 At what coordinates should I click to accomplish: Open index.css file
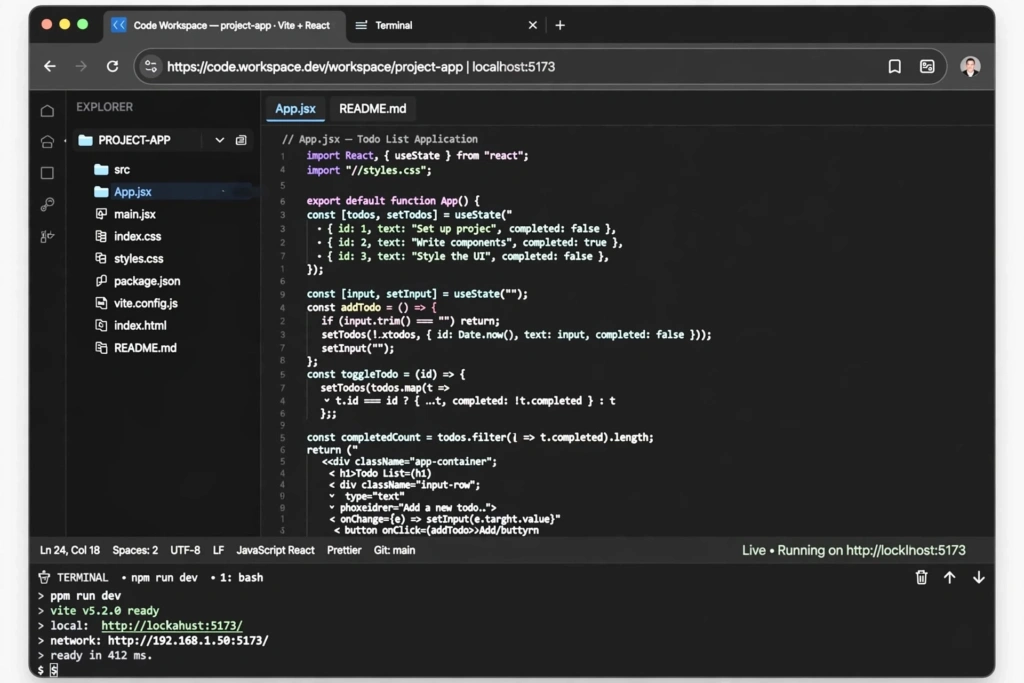[x=137, y=236]
